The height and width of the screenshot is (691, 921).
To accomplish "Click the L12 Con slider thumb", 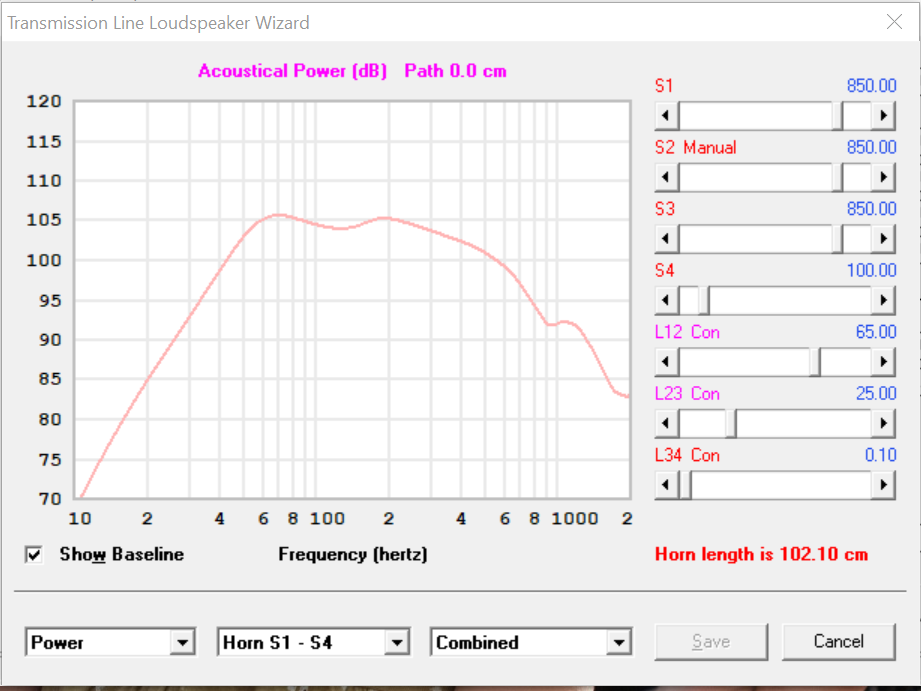I will (x=815, y=362).
